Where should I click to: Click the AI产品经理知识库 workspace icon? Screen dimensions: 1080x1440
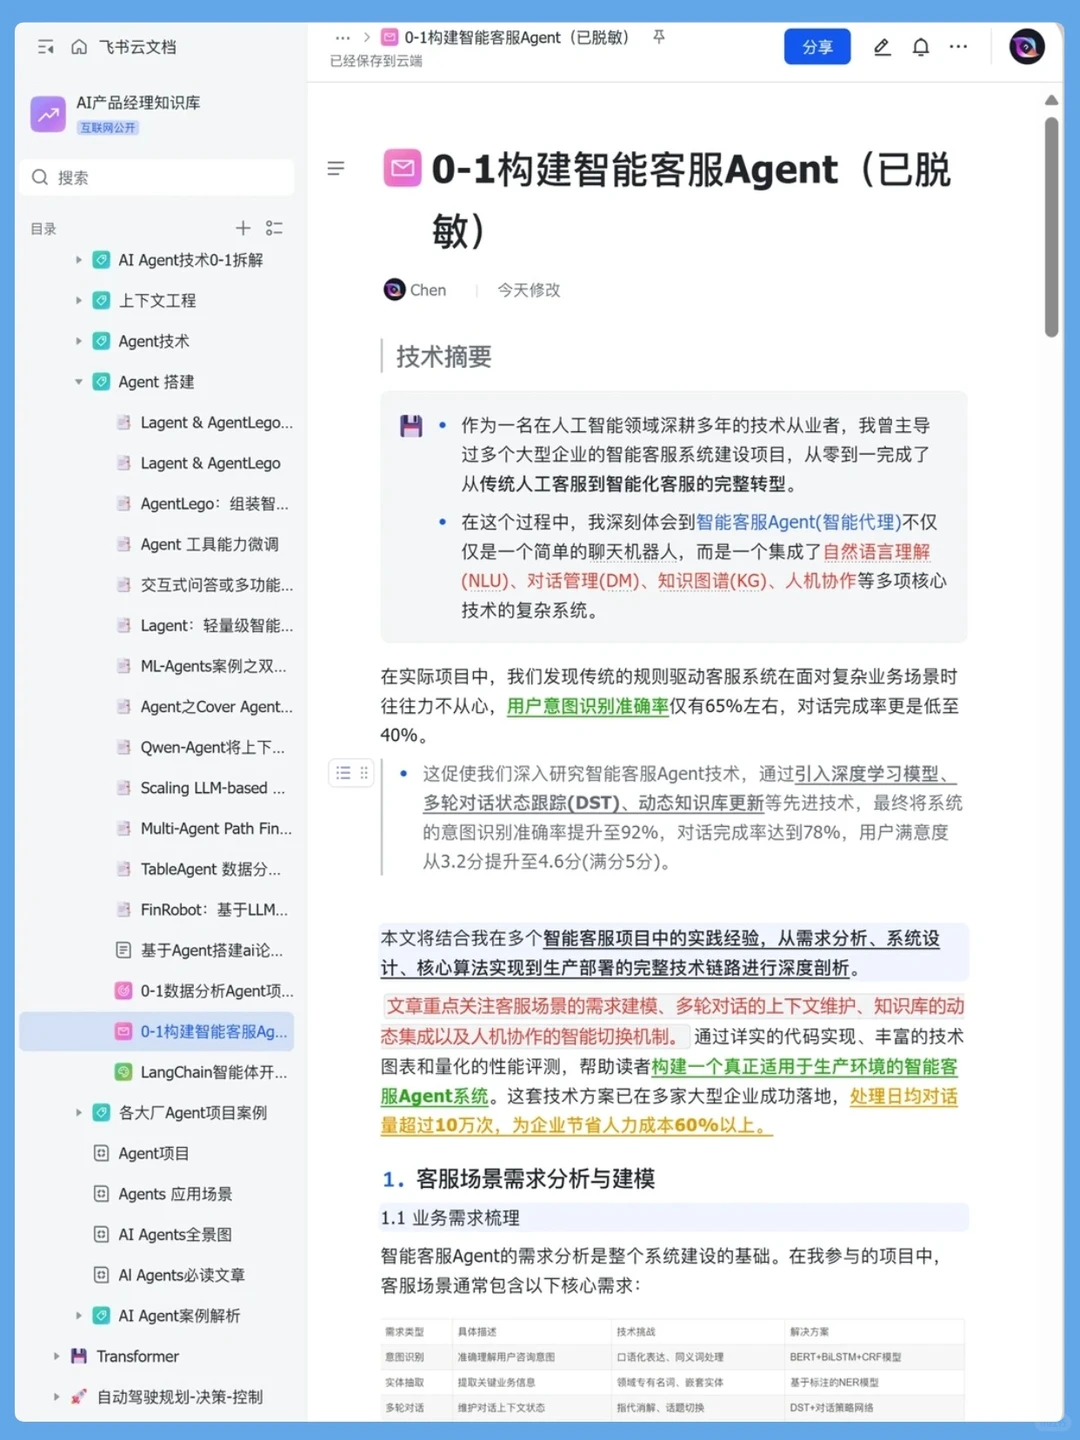point(47,114)
